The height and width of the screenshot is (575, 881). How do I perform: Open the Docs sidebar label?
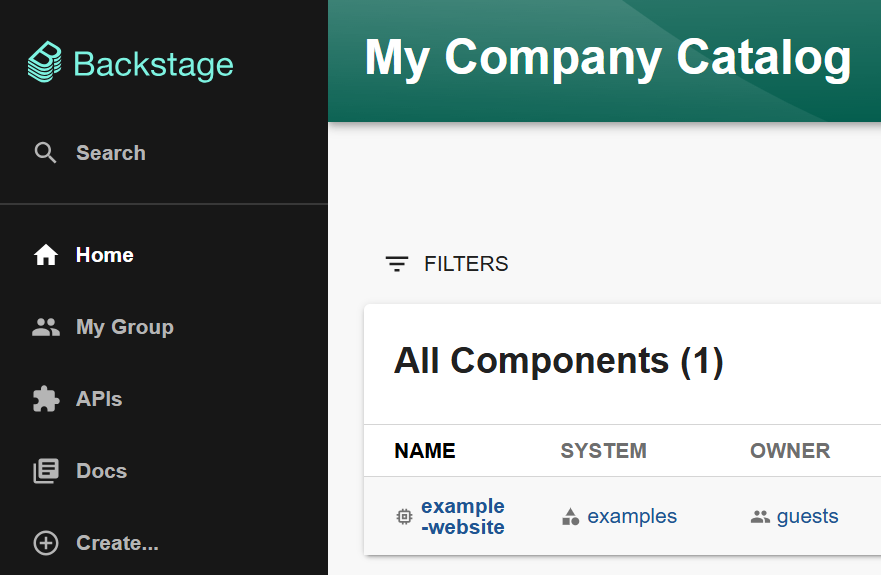[101, 471]
